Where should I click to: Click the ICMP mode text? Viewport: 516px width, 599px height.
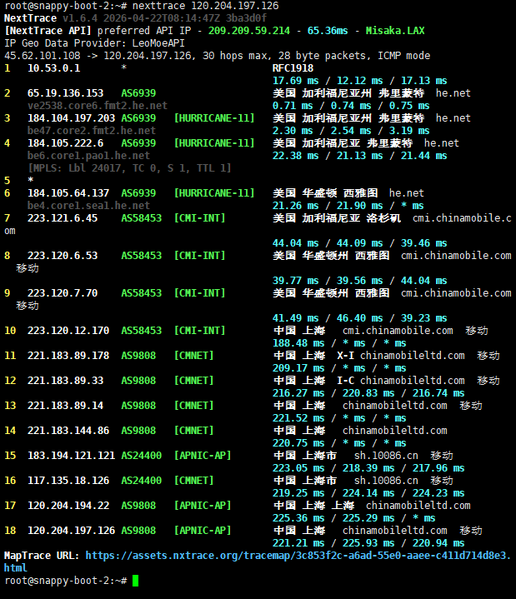click(x=404, y=56)
